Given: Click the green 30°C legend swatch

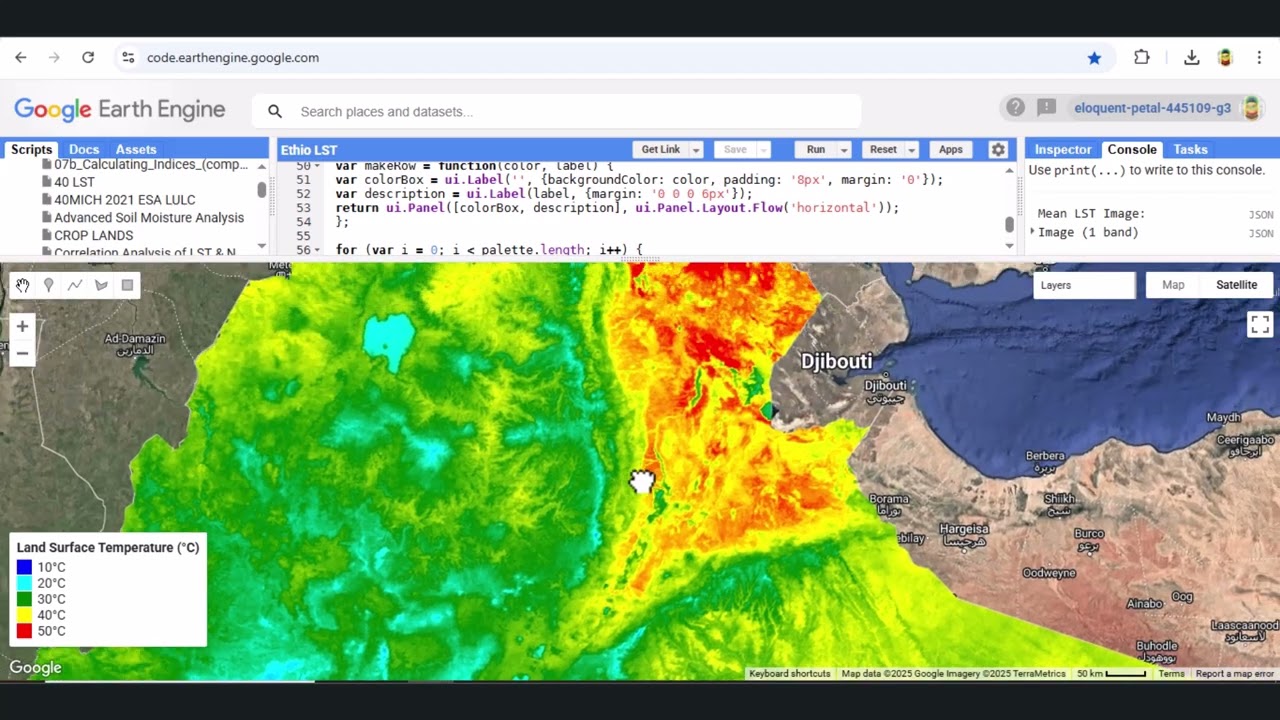Looking at the screenshot, I should pos(25,599).
